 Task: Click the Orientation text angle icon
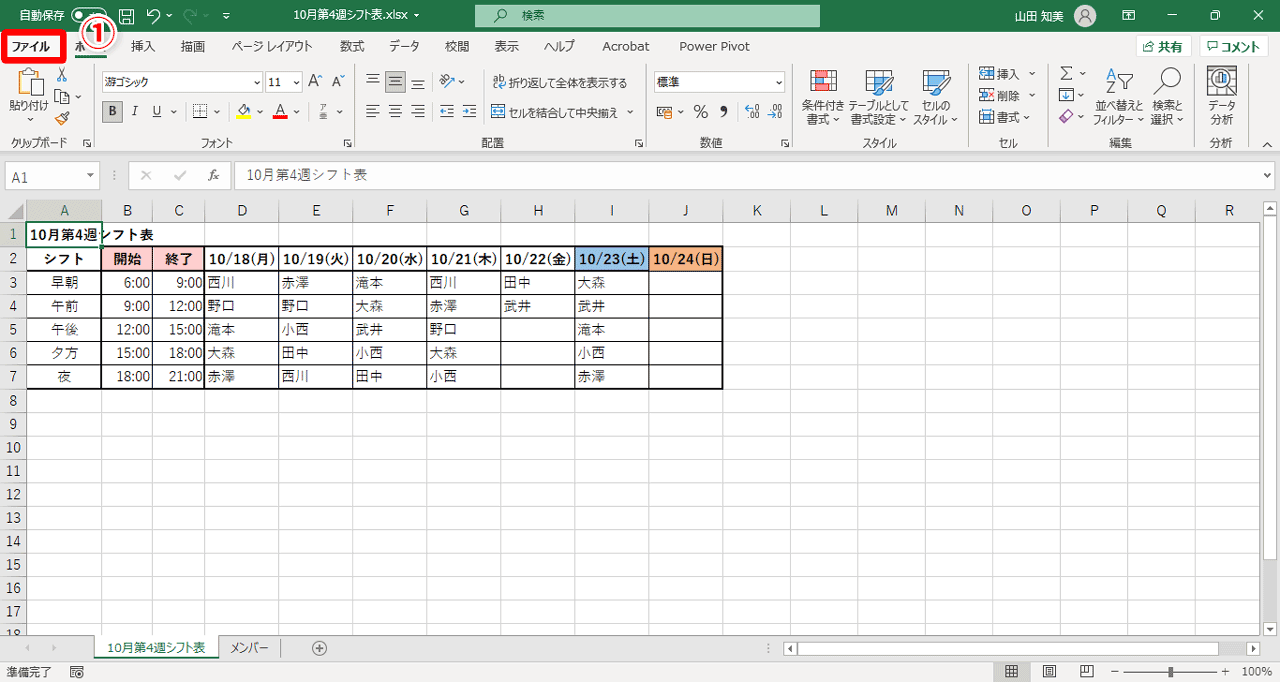point(449,81)
